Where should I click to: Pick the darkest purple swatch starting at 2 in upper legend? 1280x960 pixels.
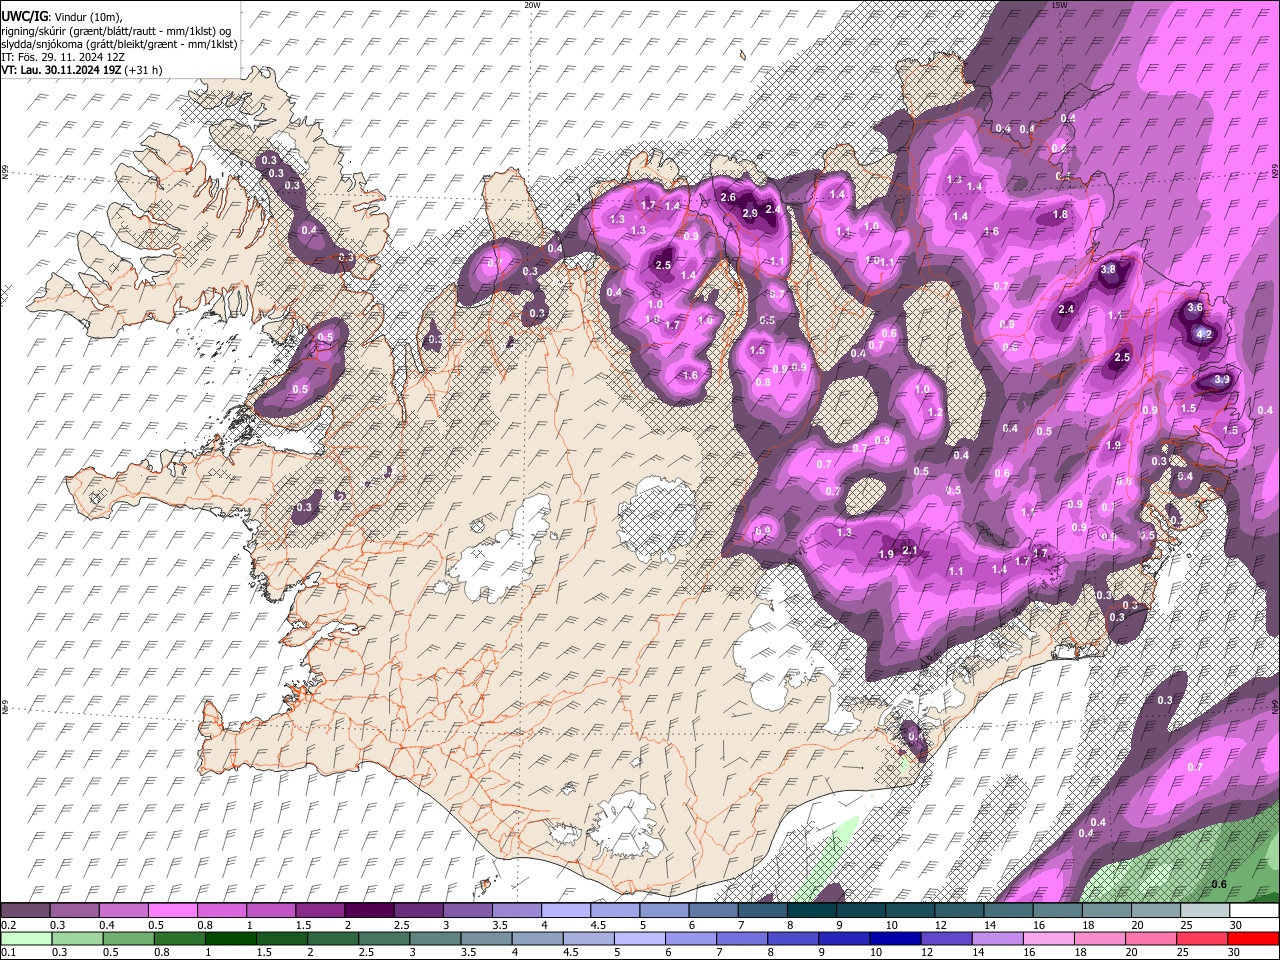[369, 911]
